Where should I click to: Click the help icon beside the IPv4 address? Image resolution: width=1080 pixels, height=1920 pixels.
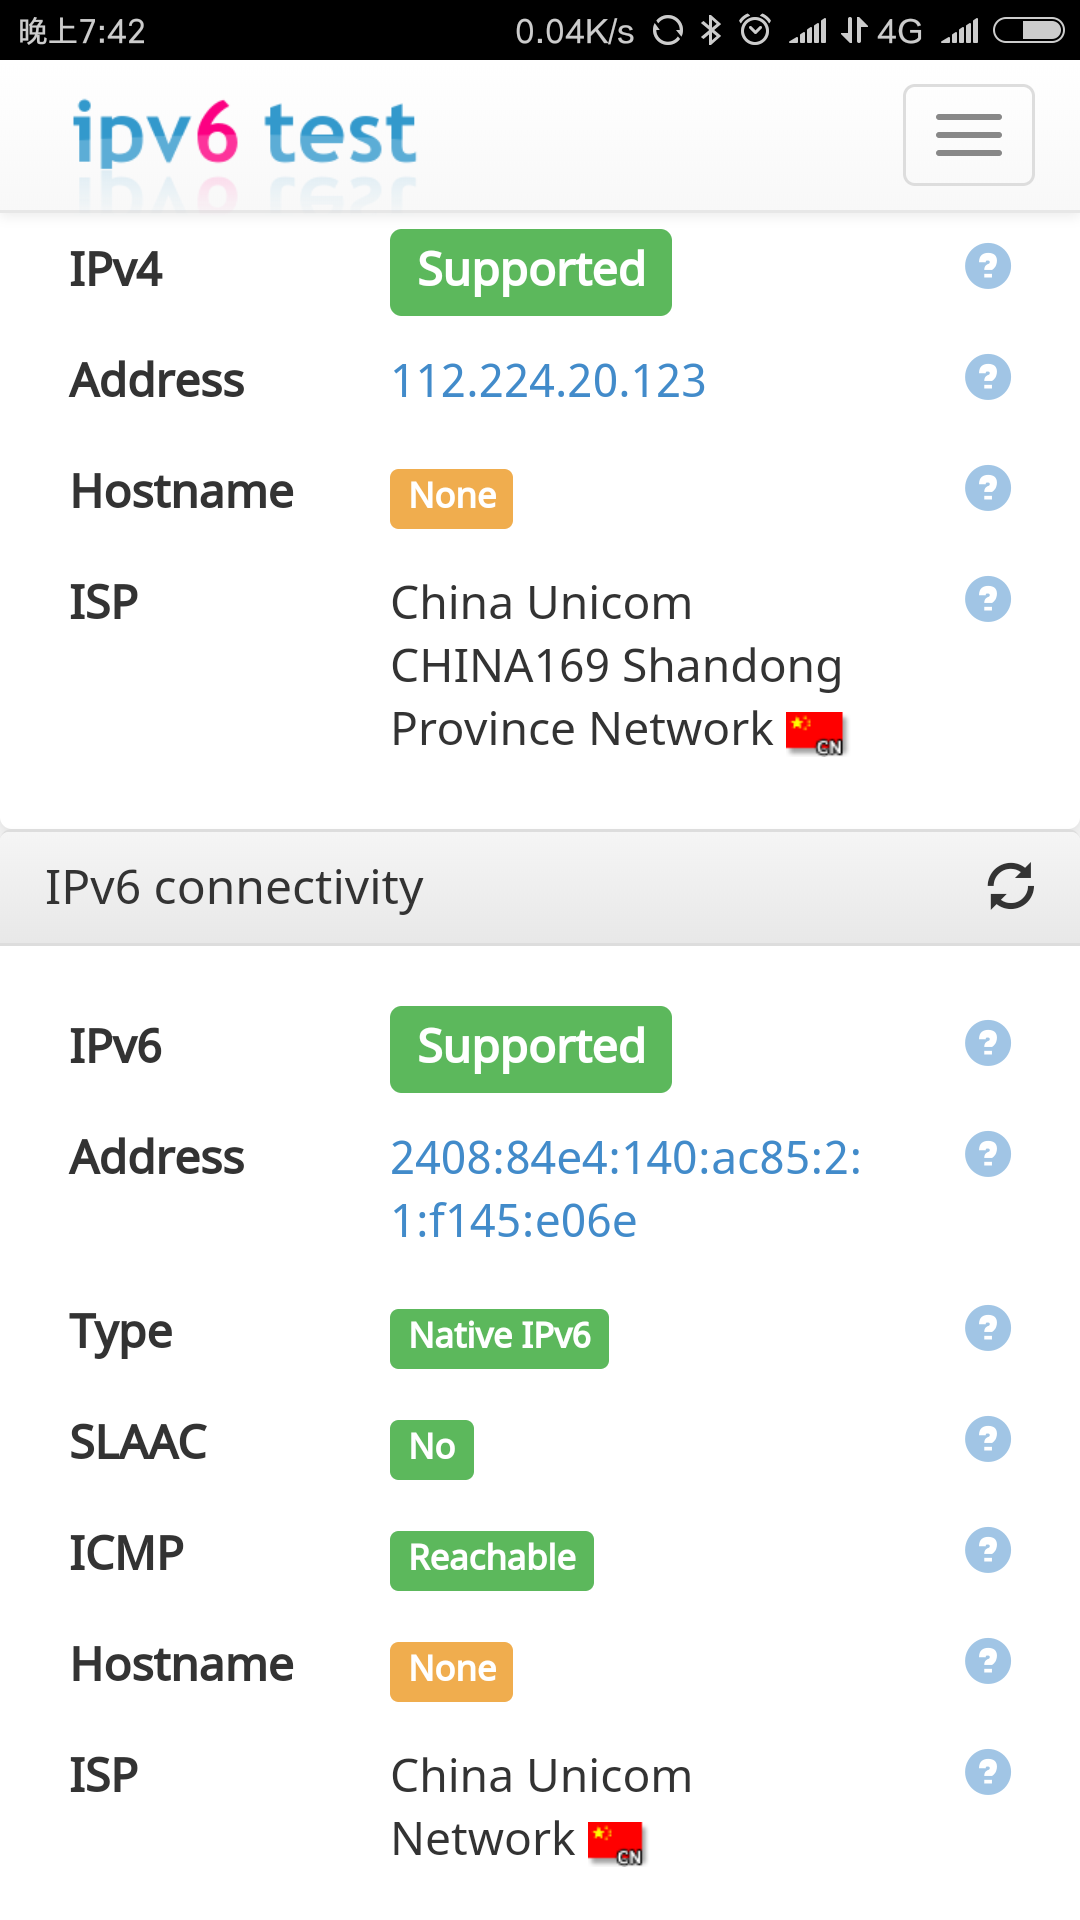pos(987,377)
